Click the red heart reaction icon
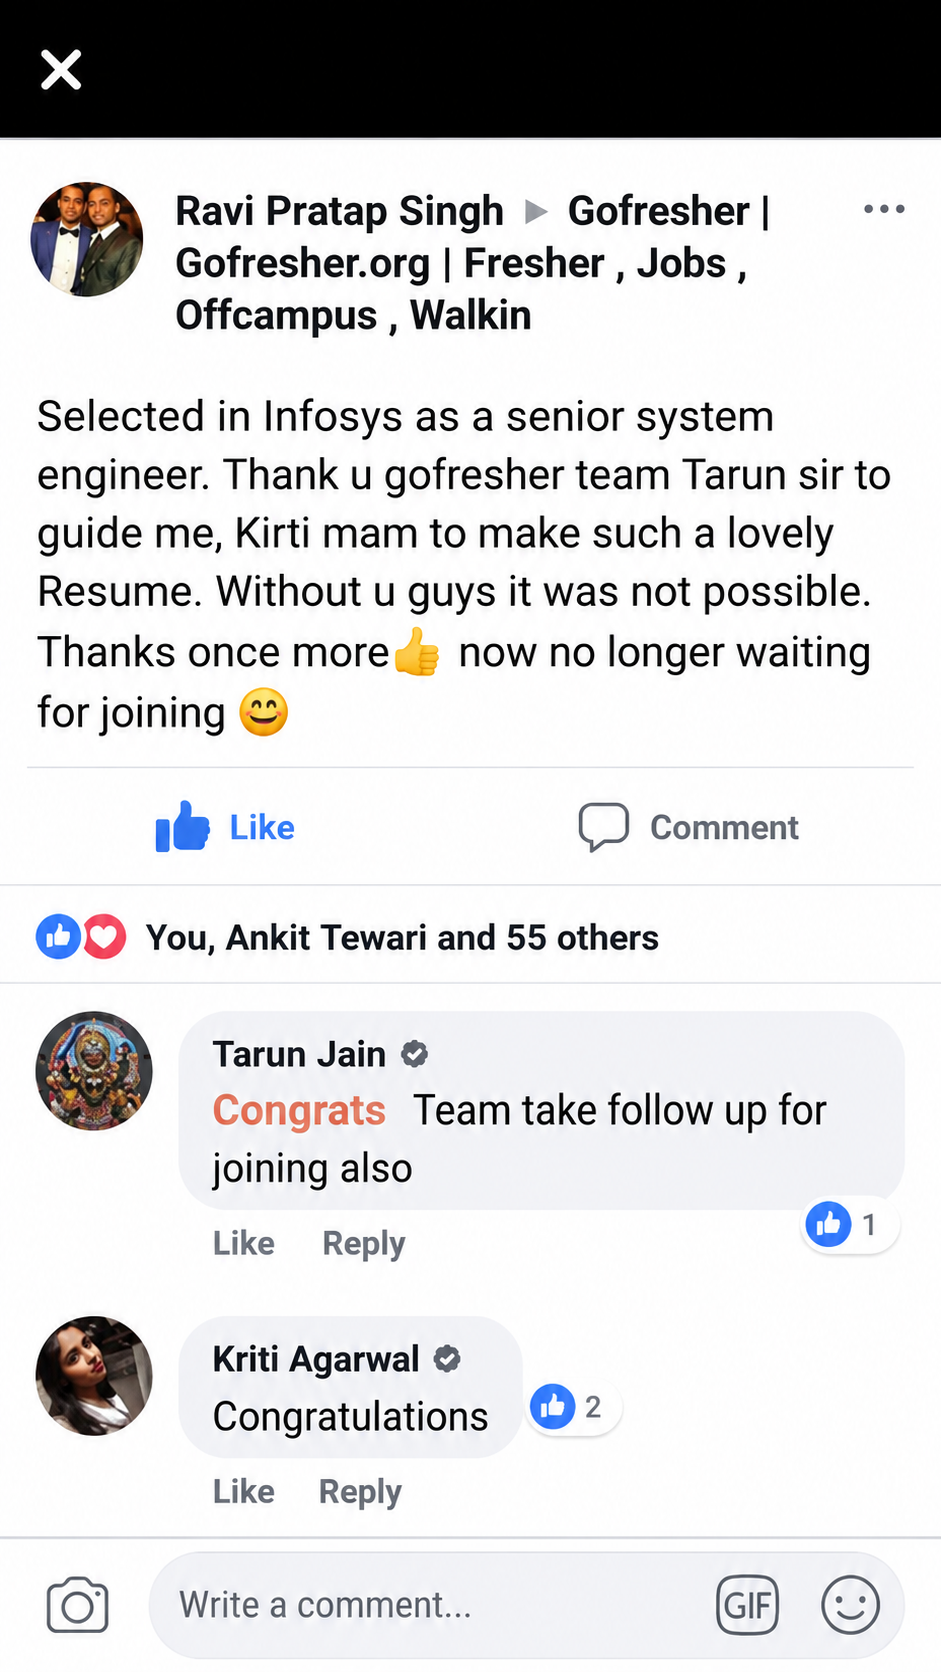This screenshot has height=1672, width=941. tap(104, 937)
